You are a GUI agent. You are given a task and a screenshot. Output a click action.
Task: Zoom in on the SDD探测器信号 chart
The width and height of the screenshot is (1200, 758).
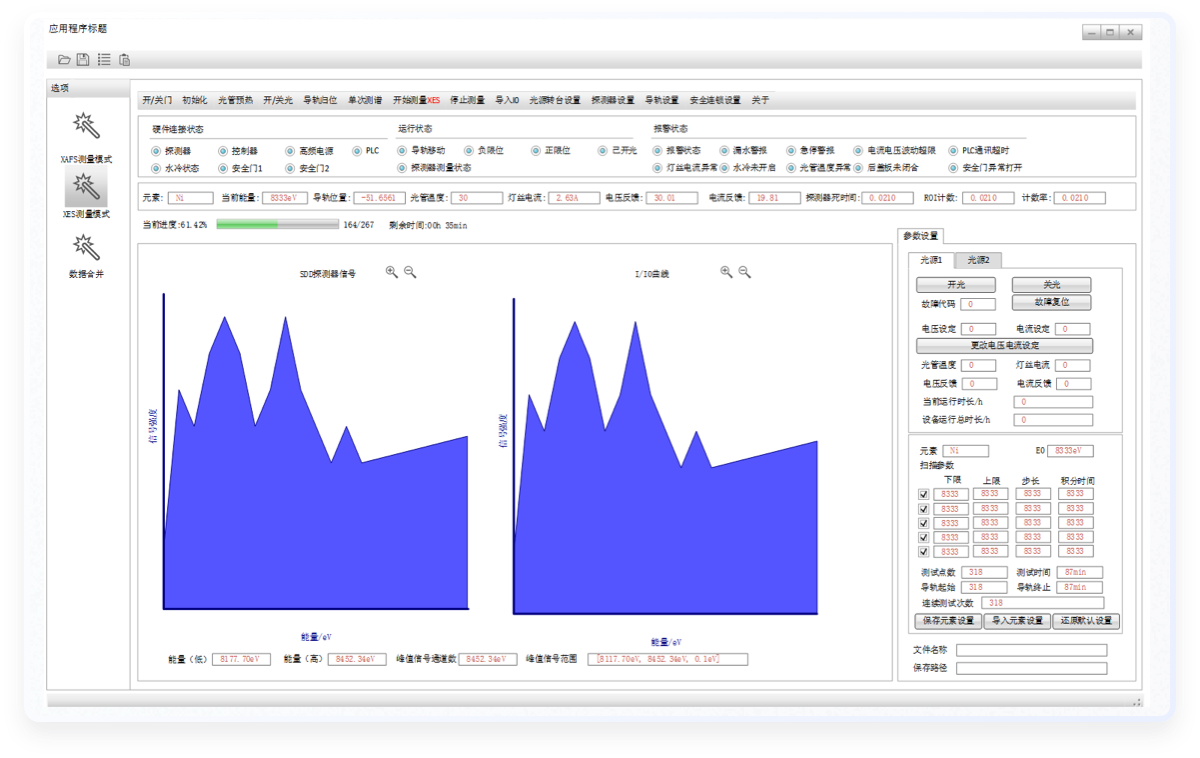pos(392,272)
